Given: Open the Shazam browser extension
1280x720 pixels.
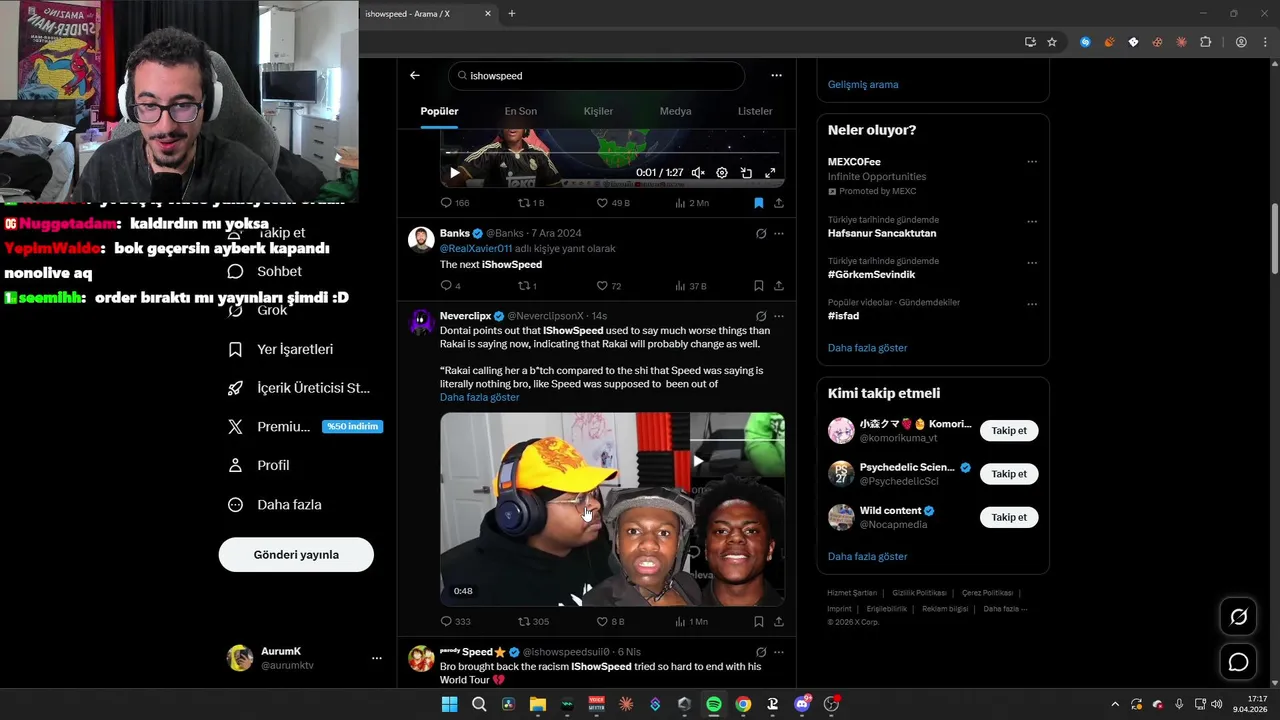Looking at the screenshot, I should point(1085,42).
